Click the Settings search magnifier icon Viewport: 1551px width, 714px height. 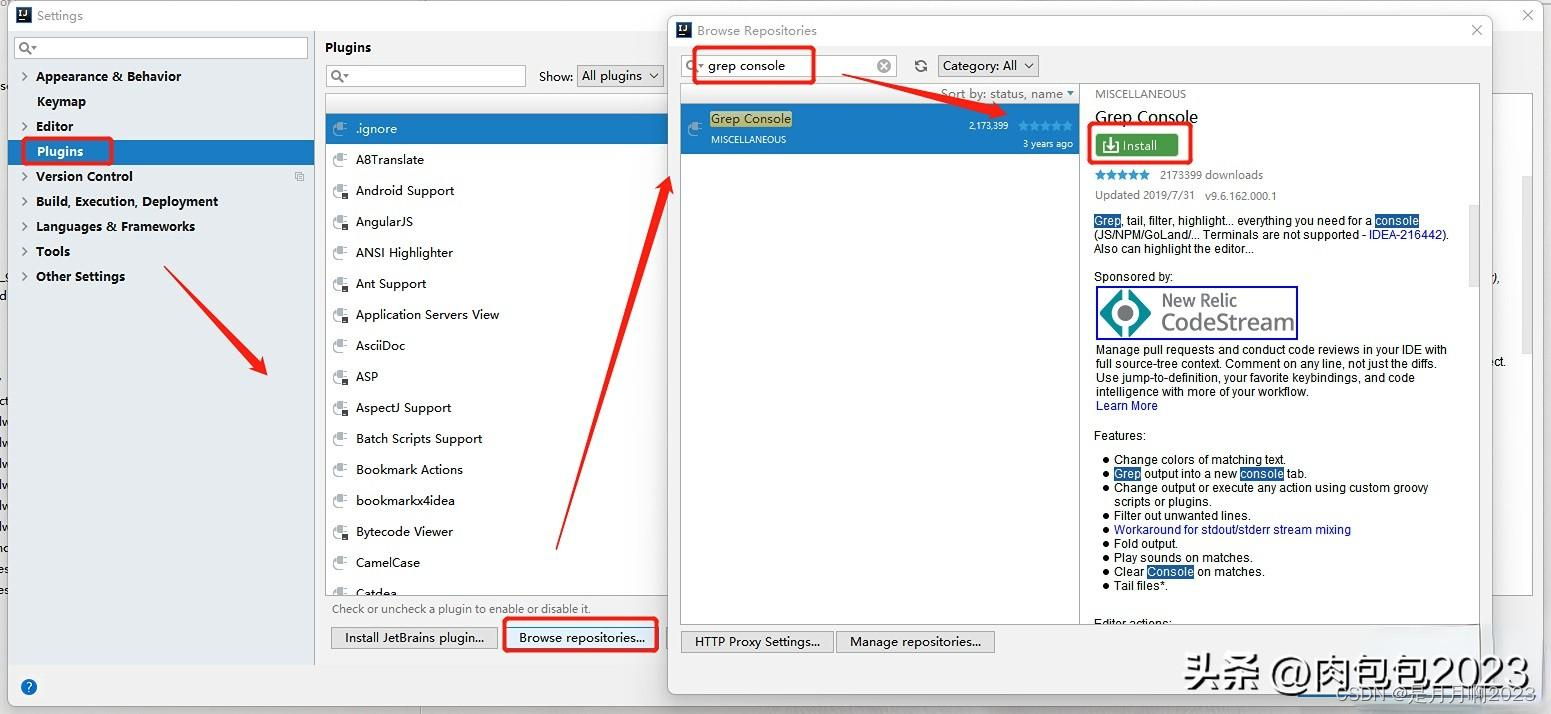pos(27,48)
